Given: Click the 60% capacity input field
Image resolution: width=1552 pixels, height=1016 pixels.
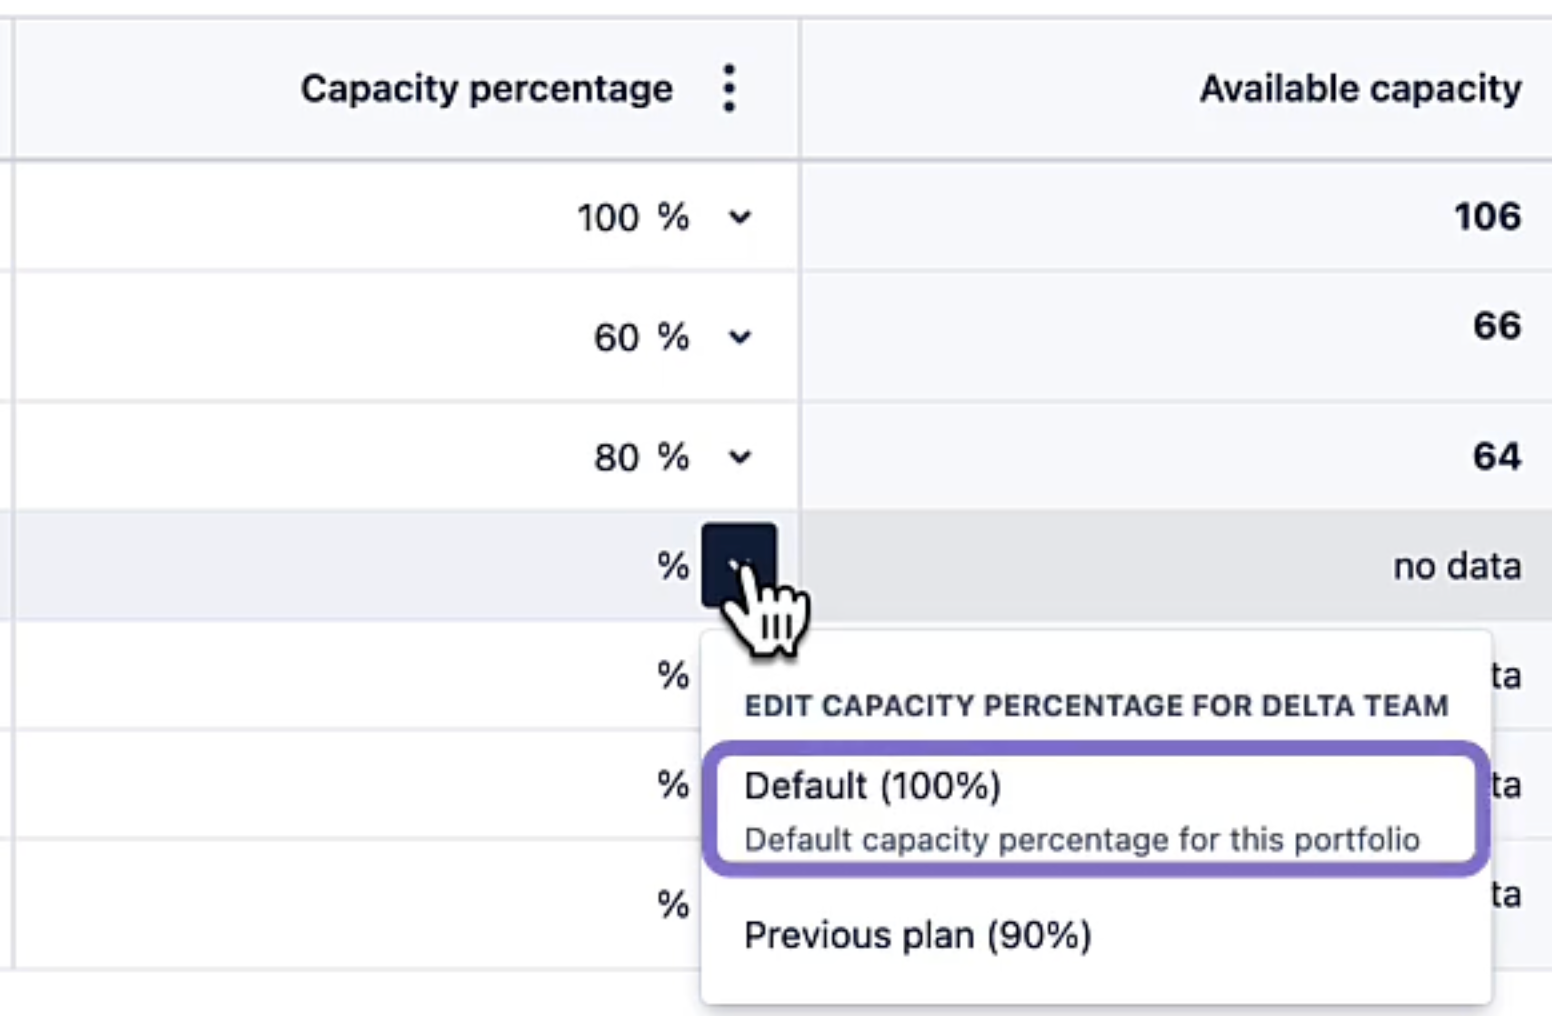Looking at the screenshot, I should point(620,338).
